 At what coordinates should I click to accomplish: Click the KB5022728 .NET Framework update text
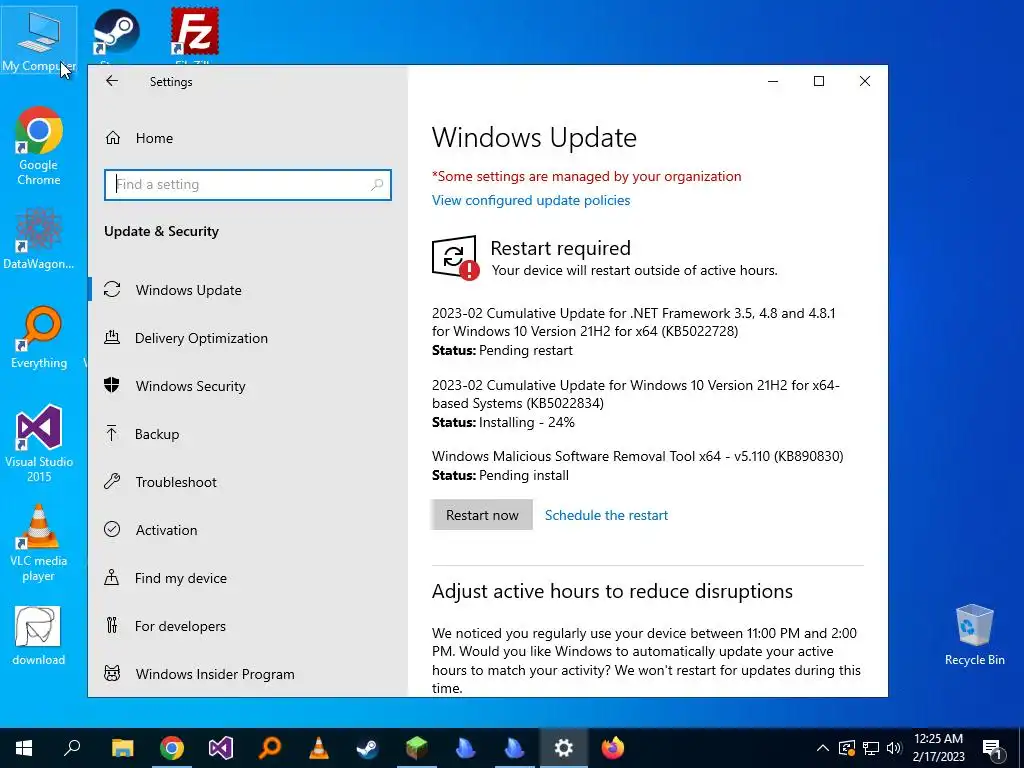[633, 322]
